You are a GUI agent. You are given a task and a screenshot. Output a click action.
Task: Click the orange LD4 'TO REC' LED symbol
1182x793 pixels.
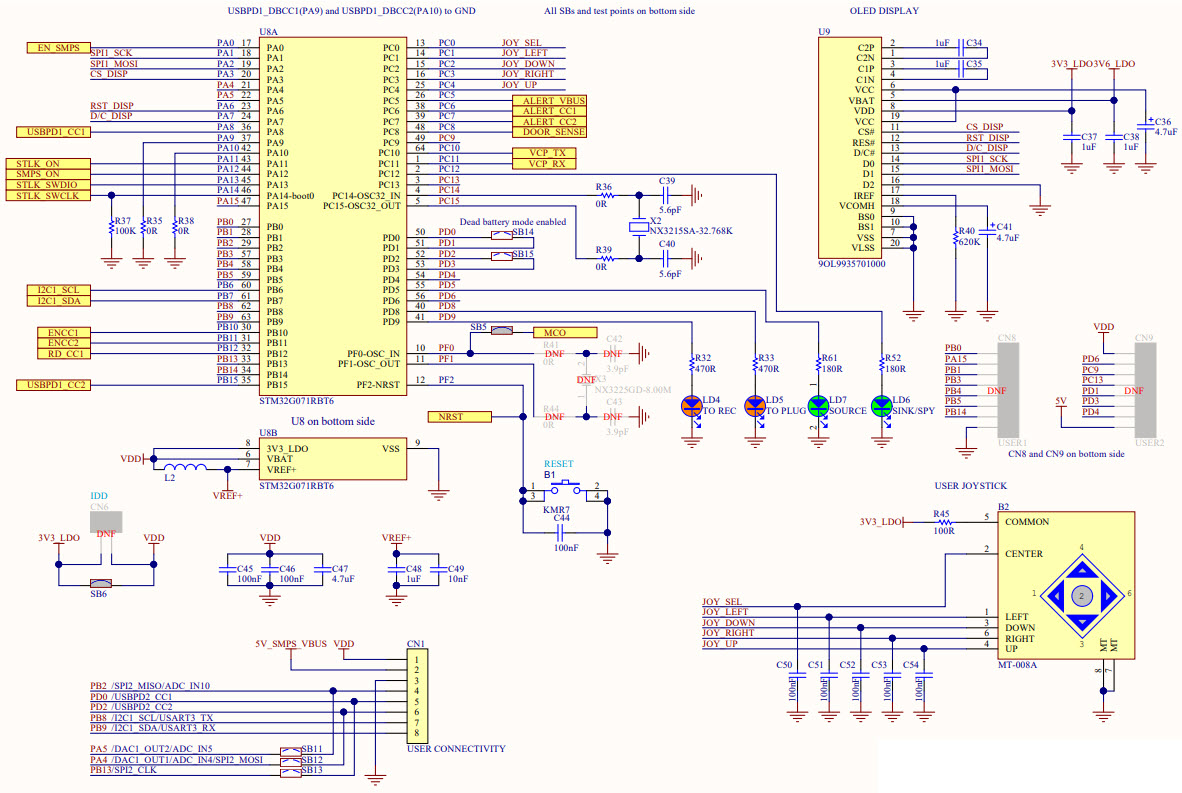691,406
